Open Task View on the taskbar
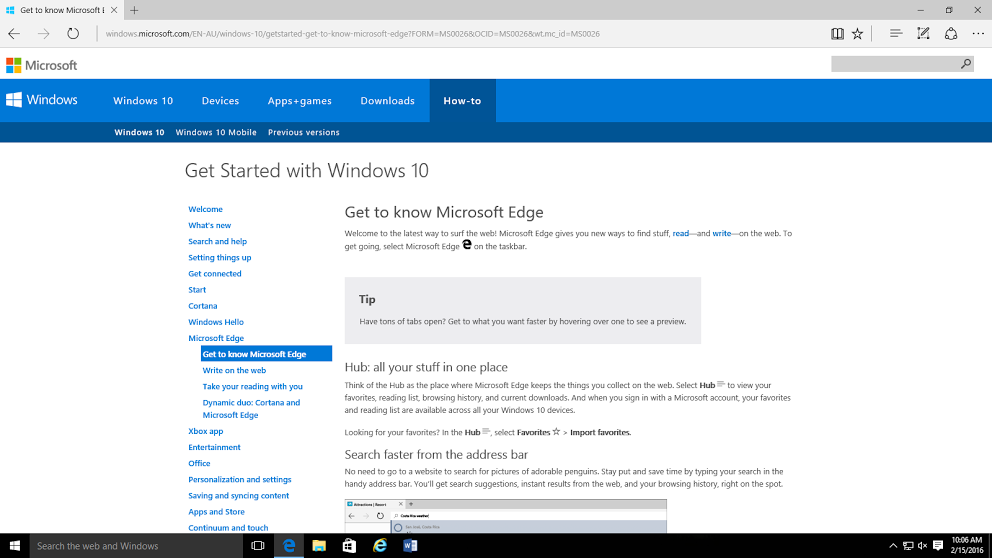Image resolution: width=992 pixels, height=558 pixels. [x=257, y=546]
